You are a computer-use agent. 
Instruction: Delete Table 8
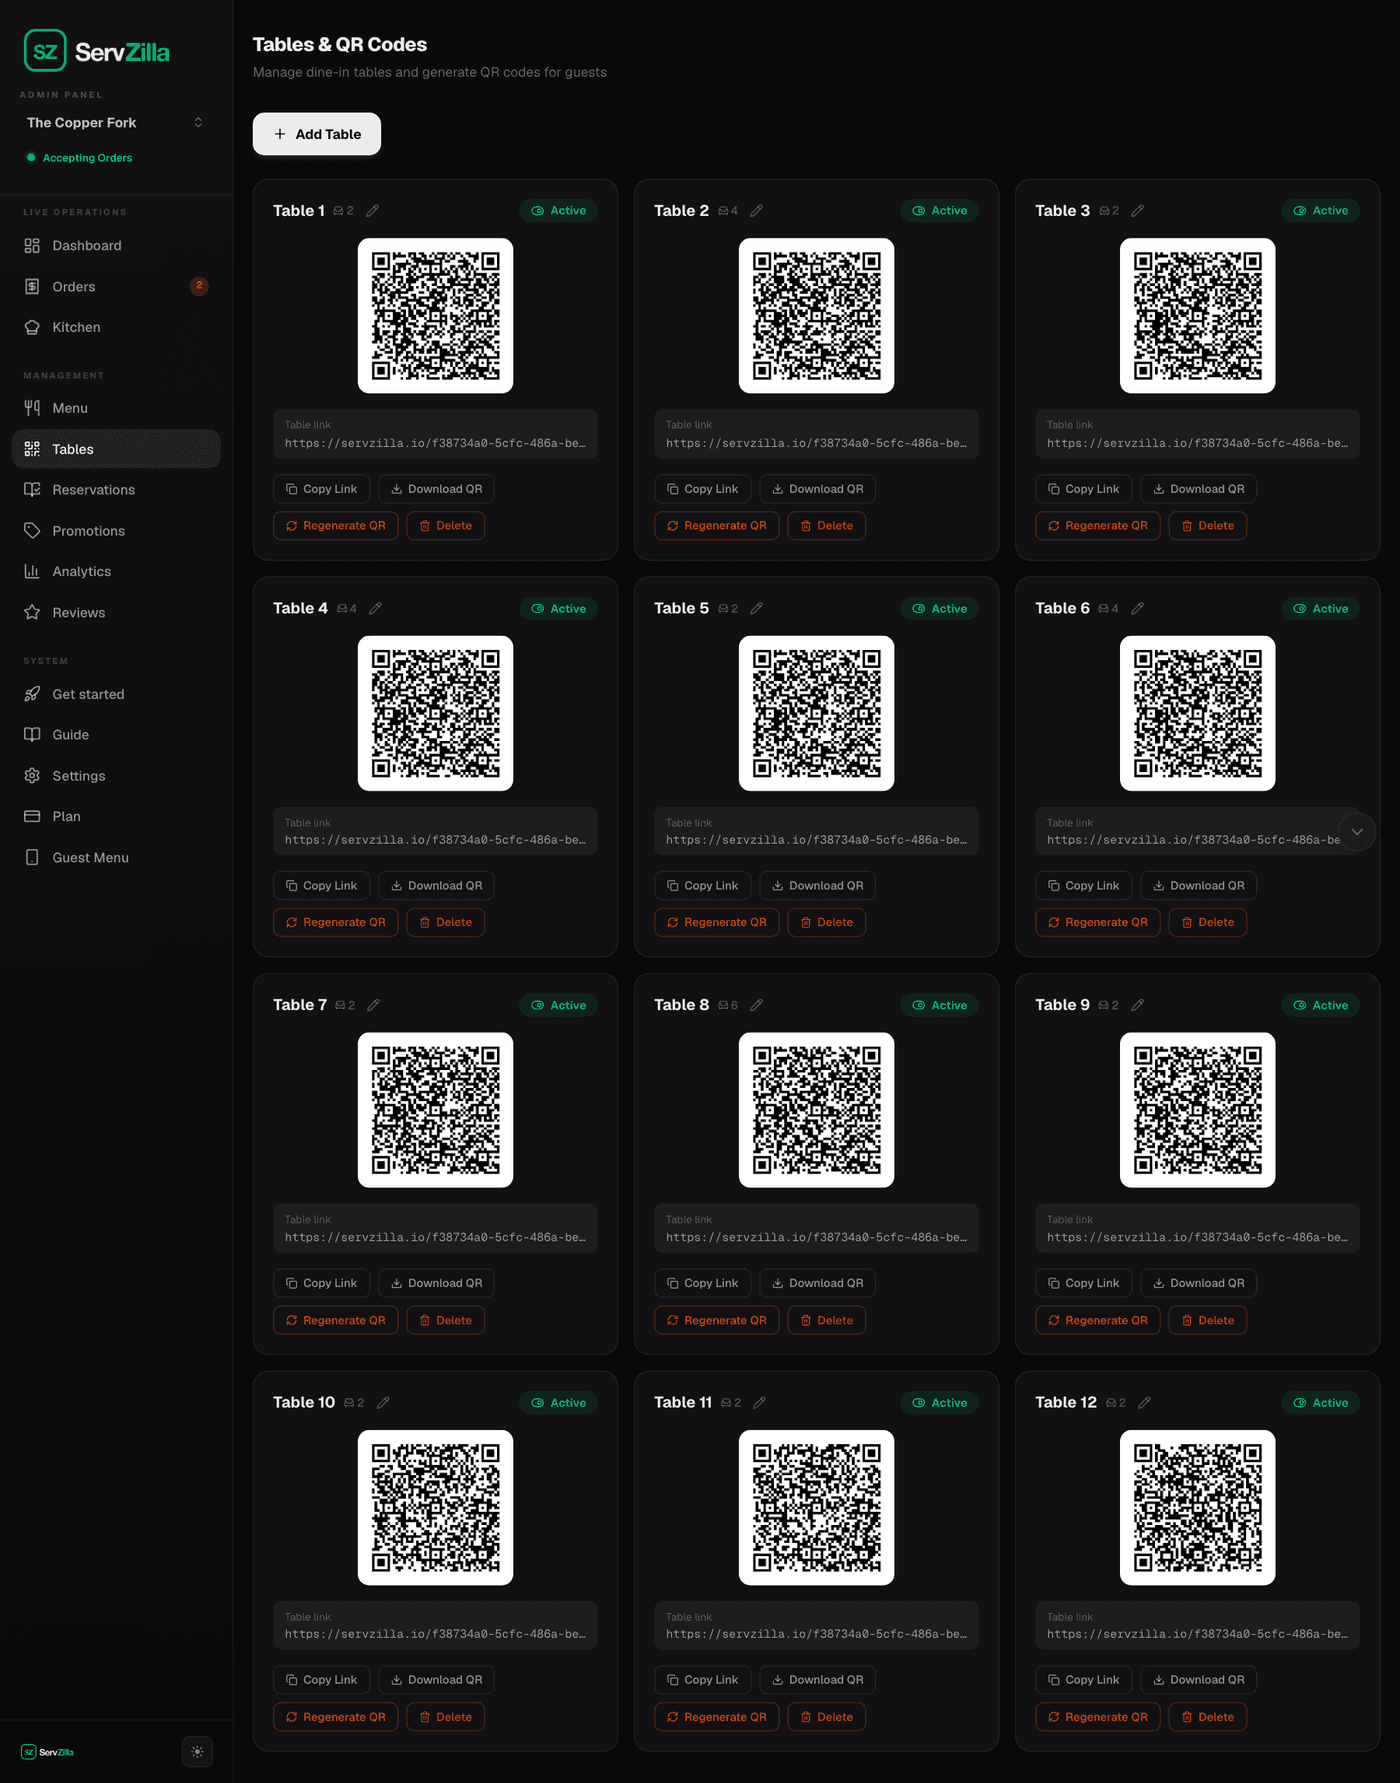[x=827, y=1320]
